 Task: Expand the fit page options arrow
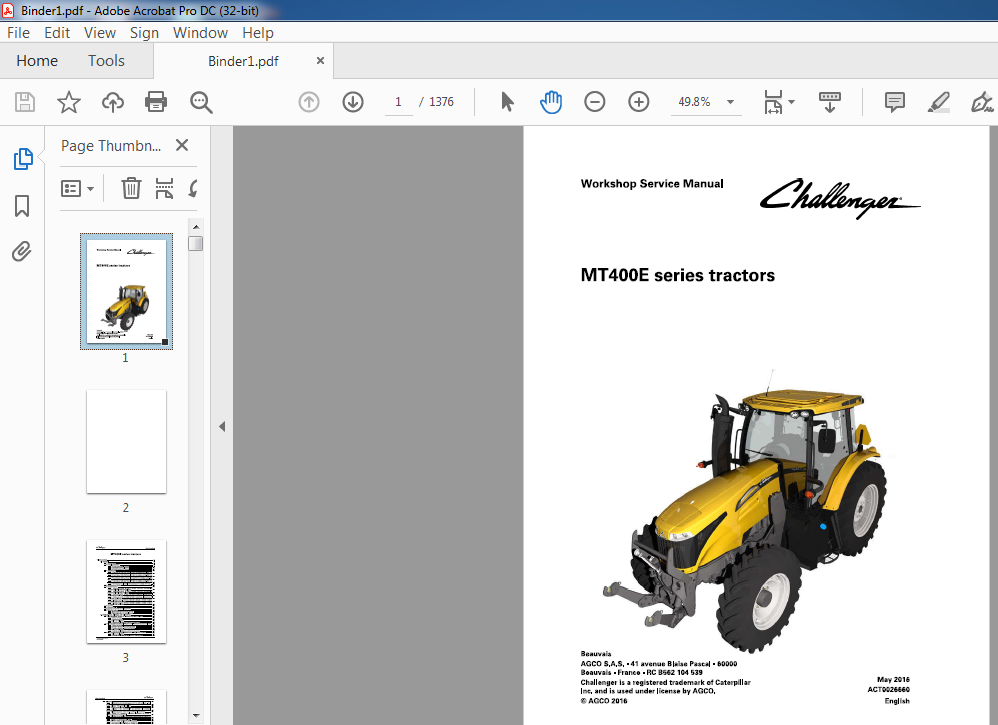(x=792, y=102)
